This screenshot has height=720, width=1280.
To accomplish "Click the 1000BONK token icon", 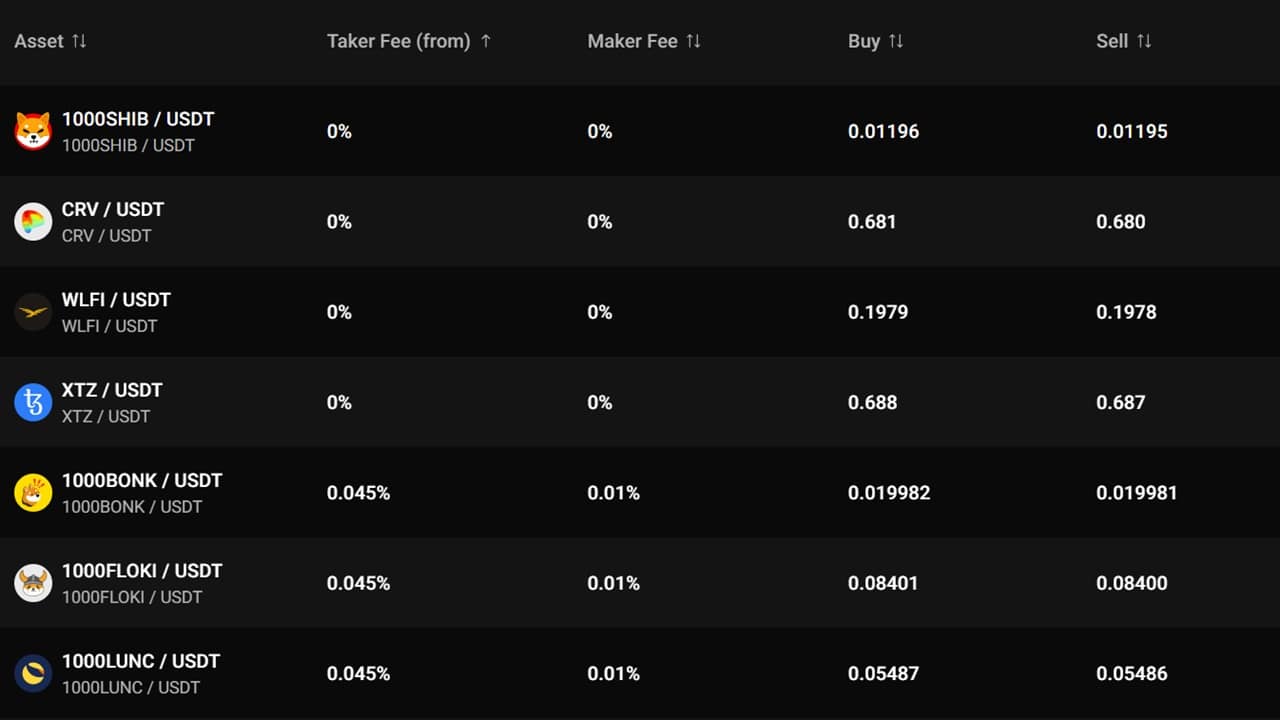I will point(33,492).
